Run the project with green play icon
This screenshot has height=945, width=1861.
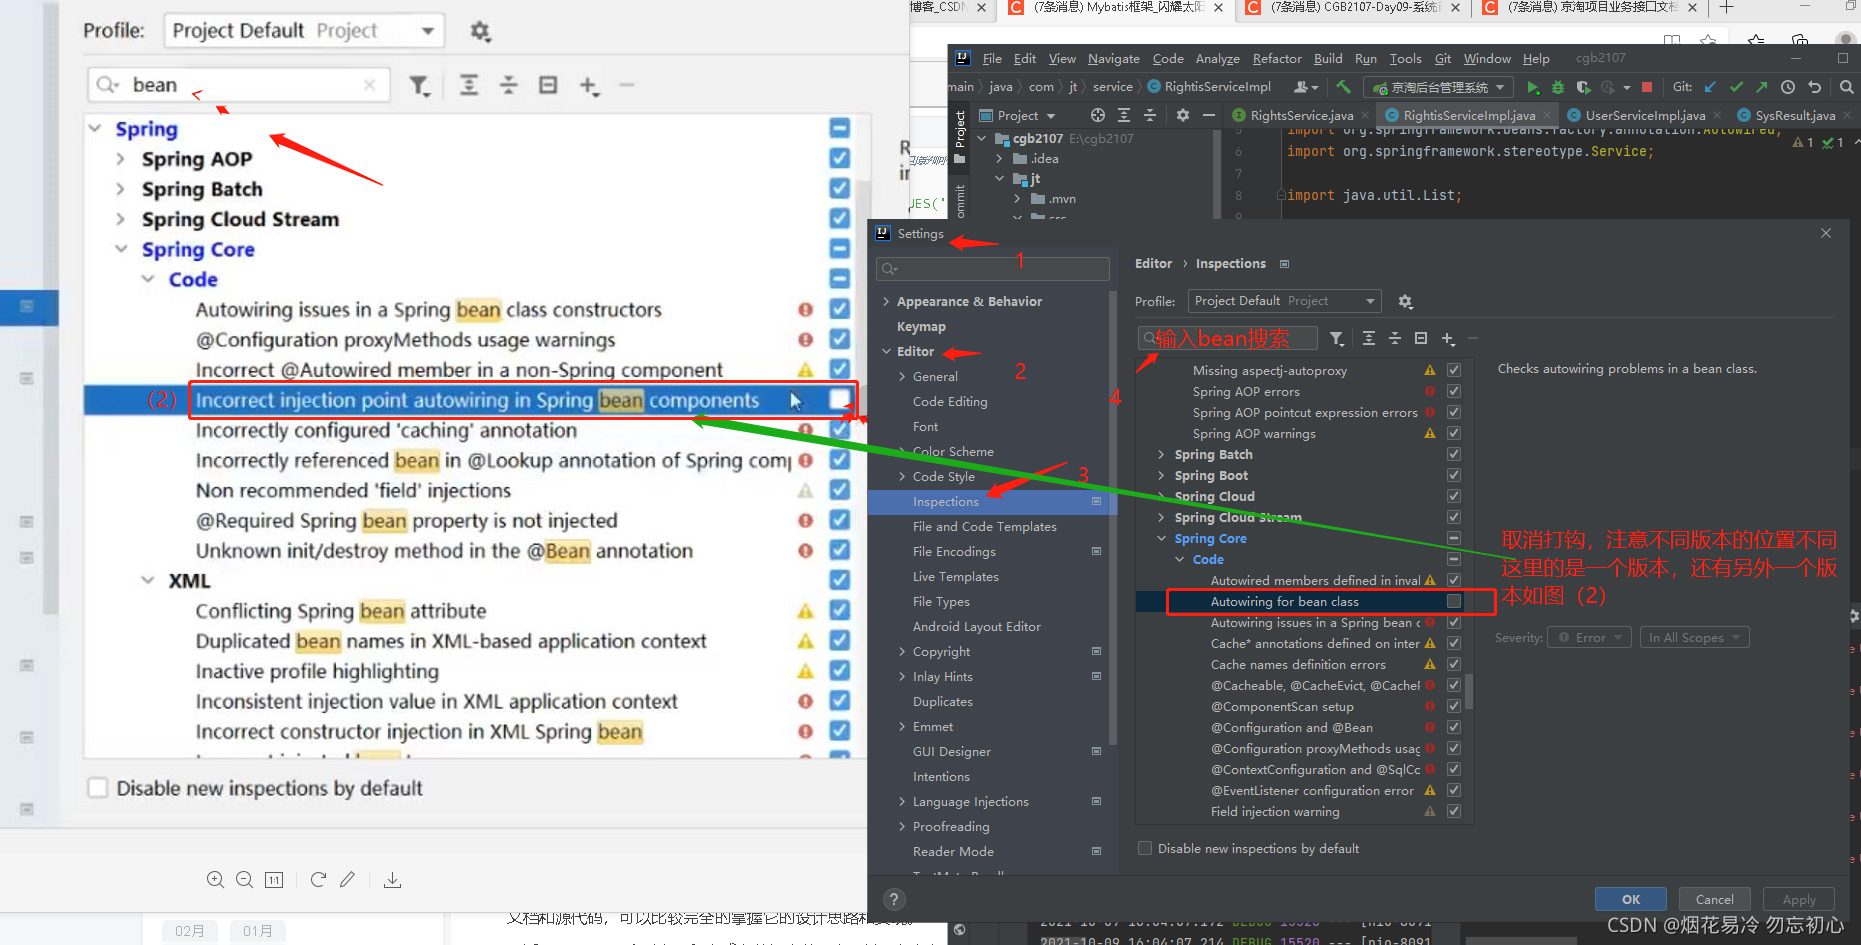pyautogui.click(x=1533, y=87)
